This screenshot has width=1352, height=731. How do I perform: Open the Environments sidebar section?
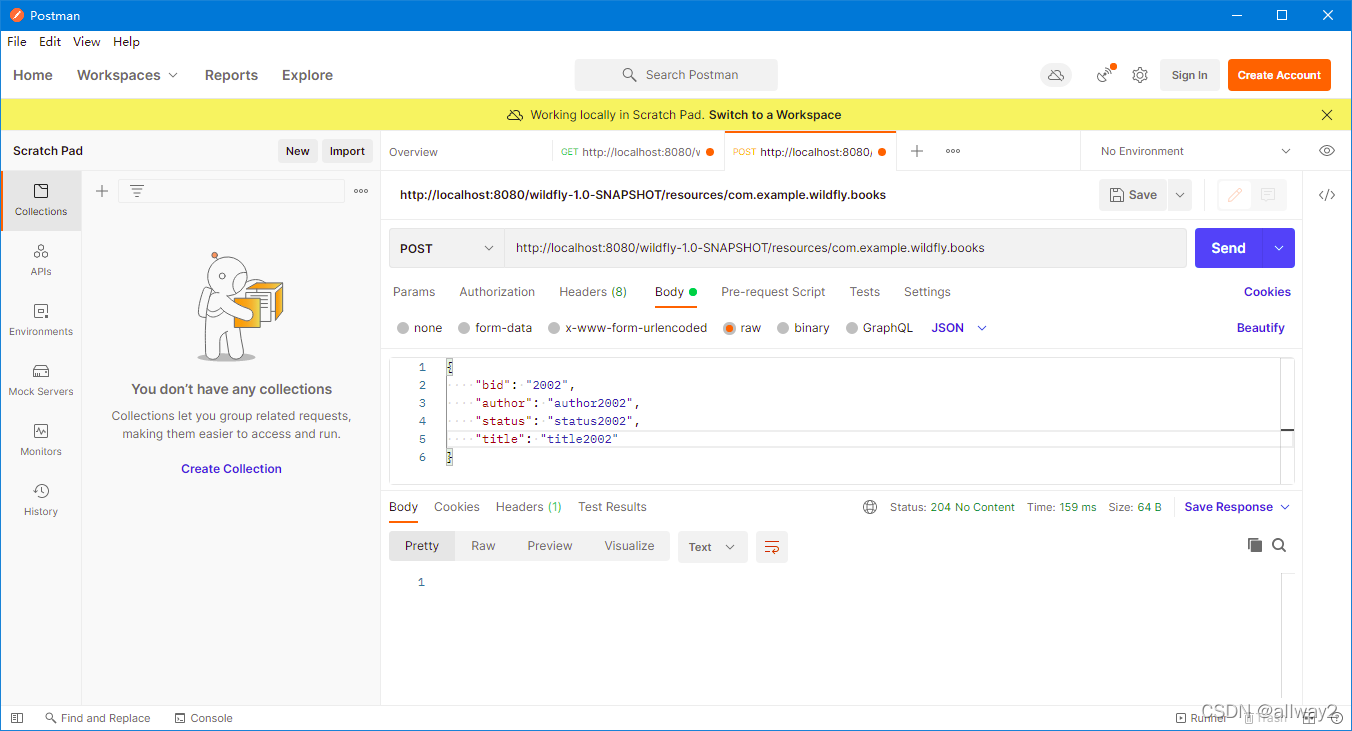[x=41, y=320]
